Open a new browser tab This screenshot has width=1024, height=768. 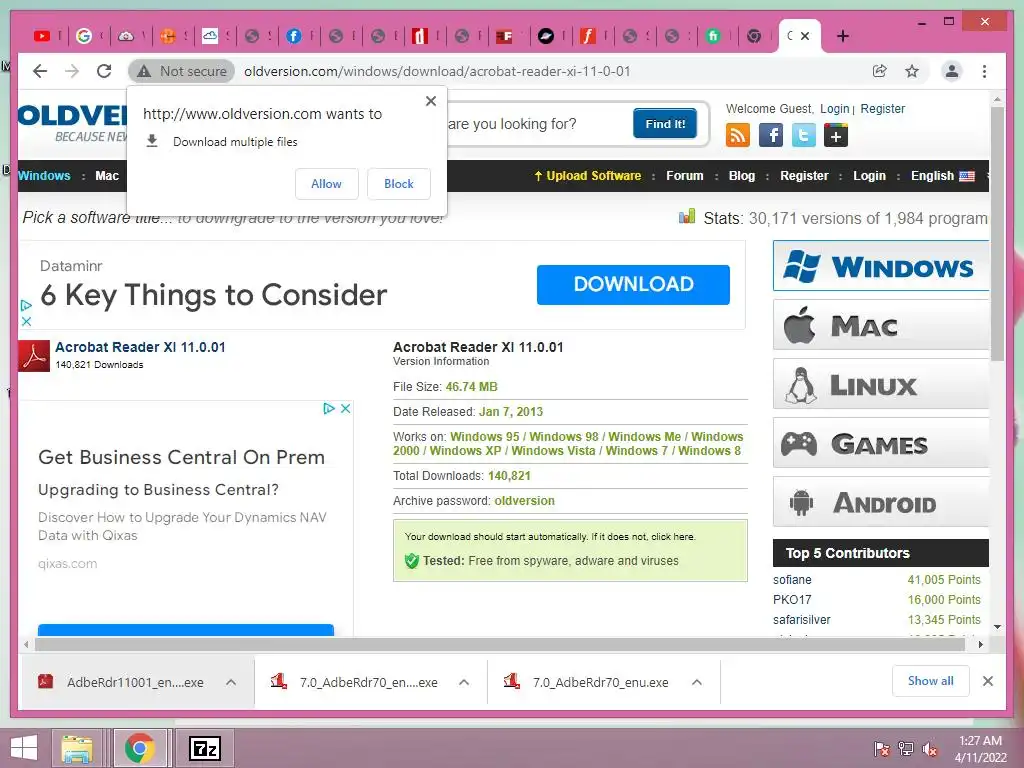pos(842,37)
